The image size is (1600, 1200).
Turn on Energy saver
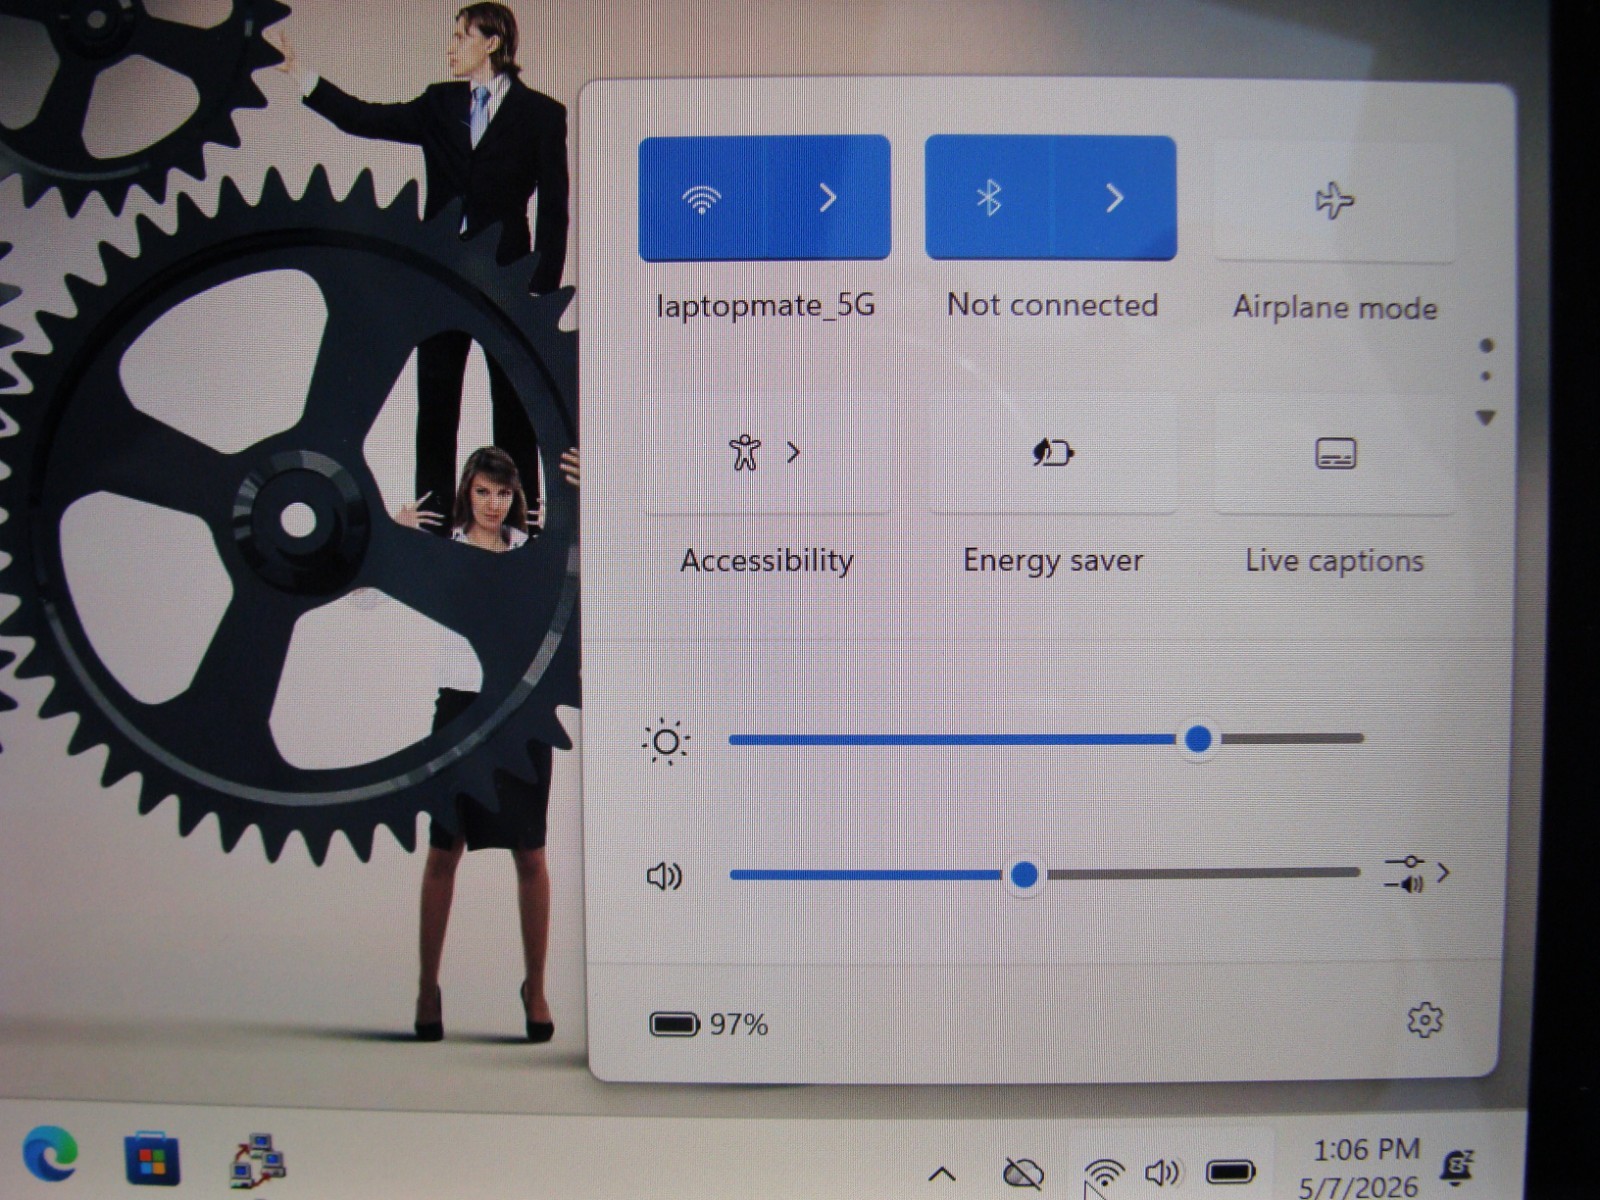[1052, 453]
